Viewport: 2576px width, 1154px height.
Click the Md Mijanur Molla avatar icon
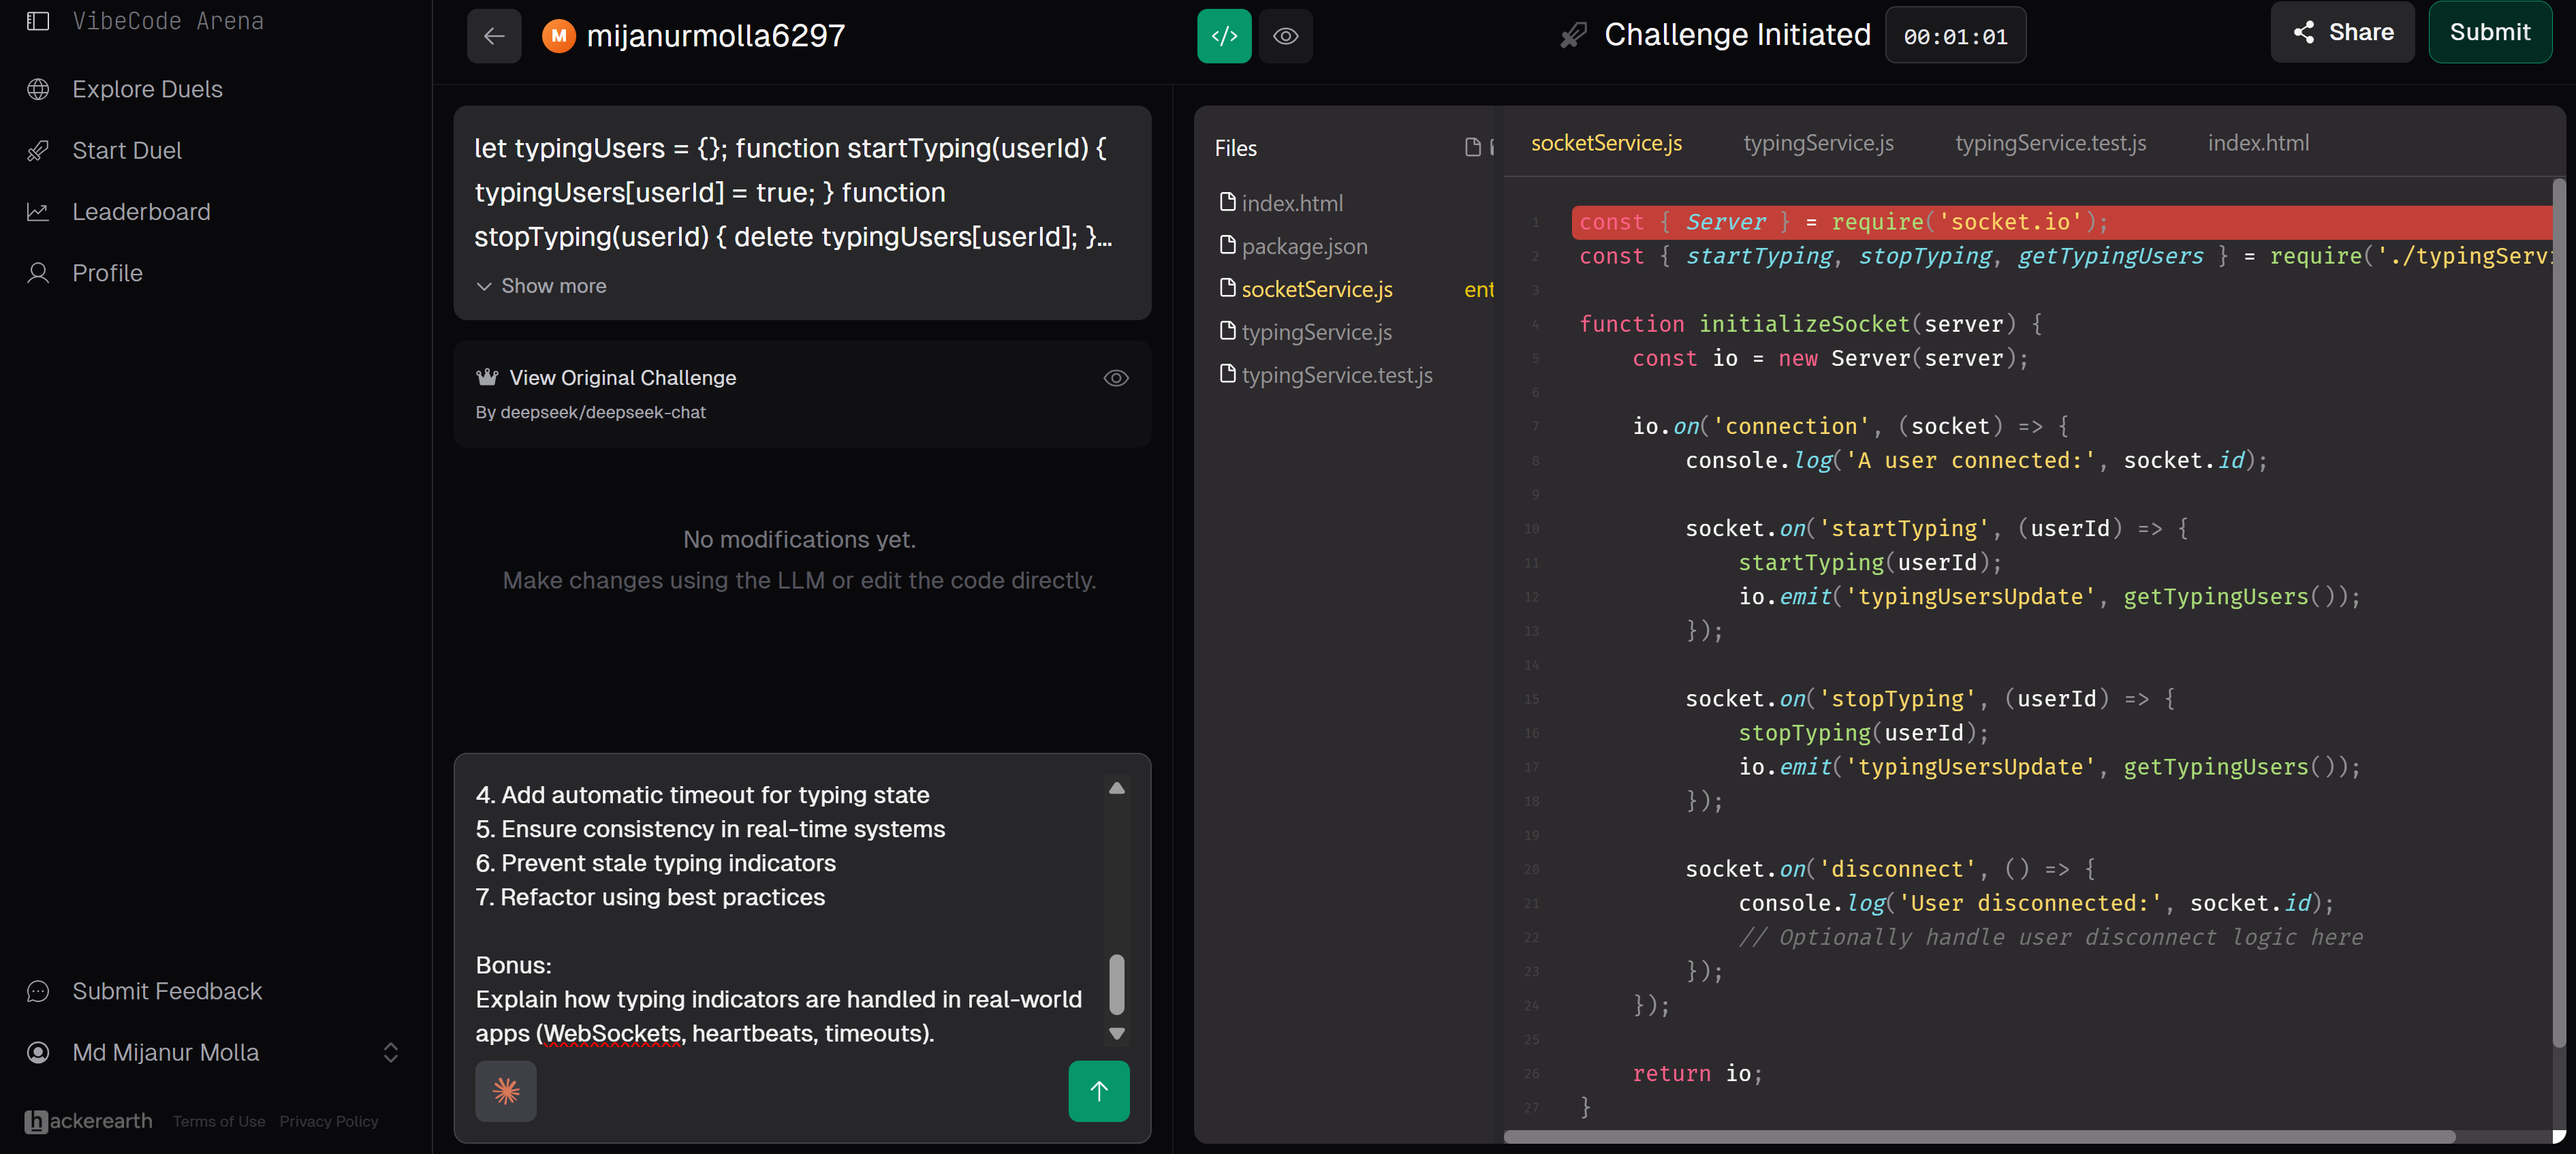(x=38, y=1052)
